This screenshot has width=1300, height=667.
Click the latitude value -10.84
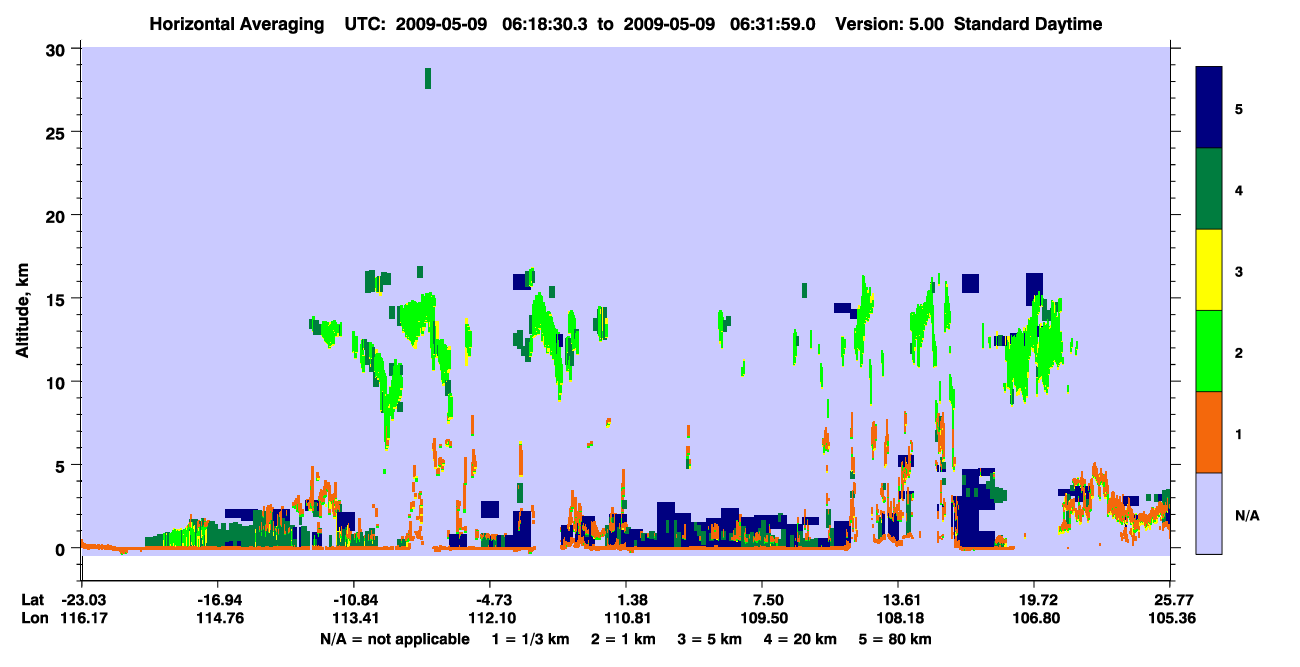click(x=353, y=600)
